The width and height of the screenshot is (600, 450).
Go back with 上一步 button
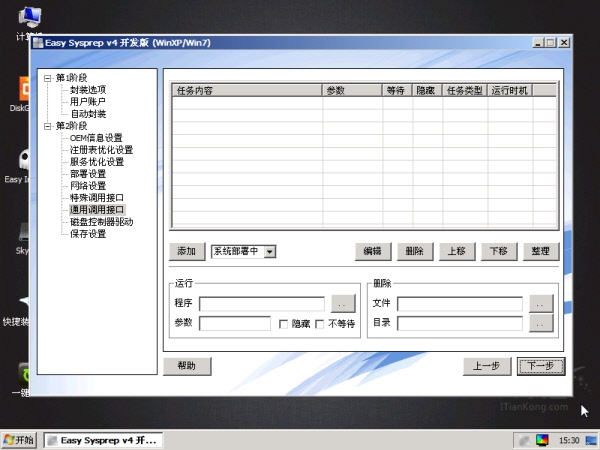[x=487, y=366]
